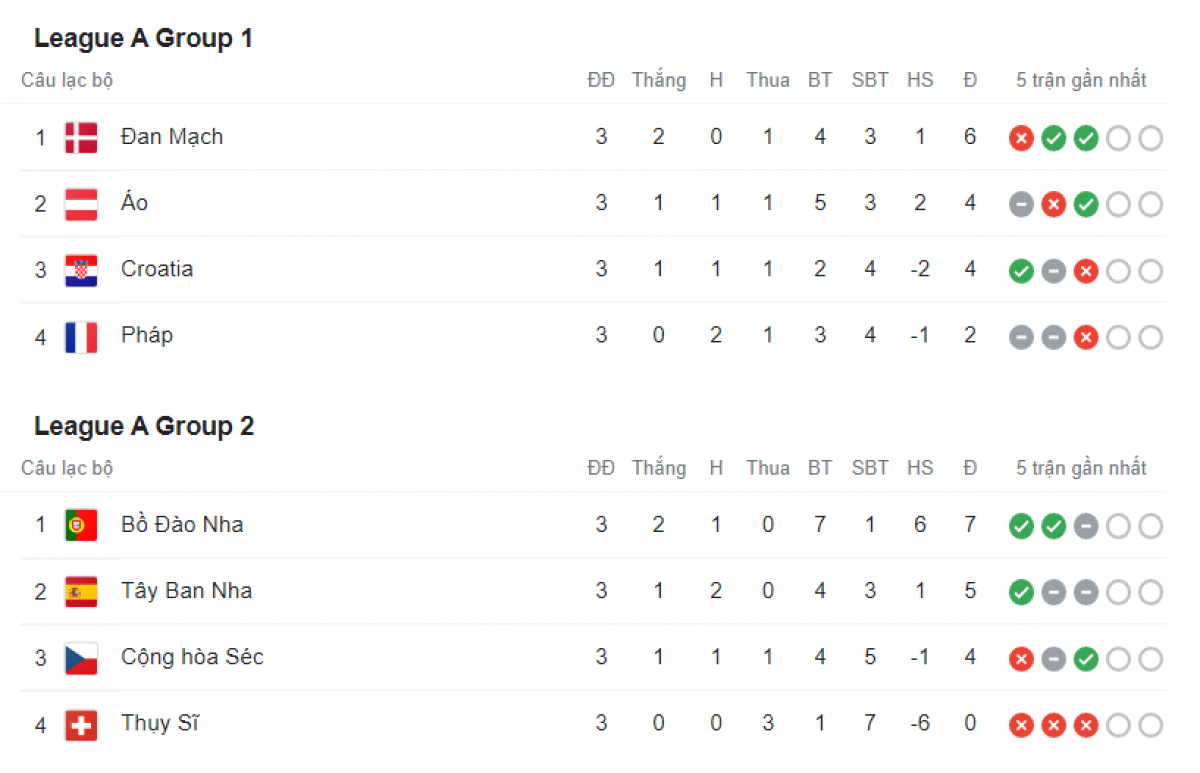Click Đan Mạch's red loss result icon
The height and width of the screenshot is (773, 1200).
(x=1021, y=138)
